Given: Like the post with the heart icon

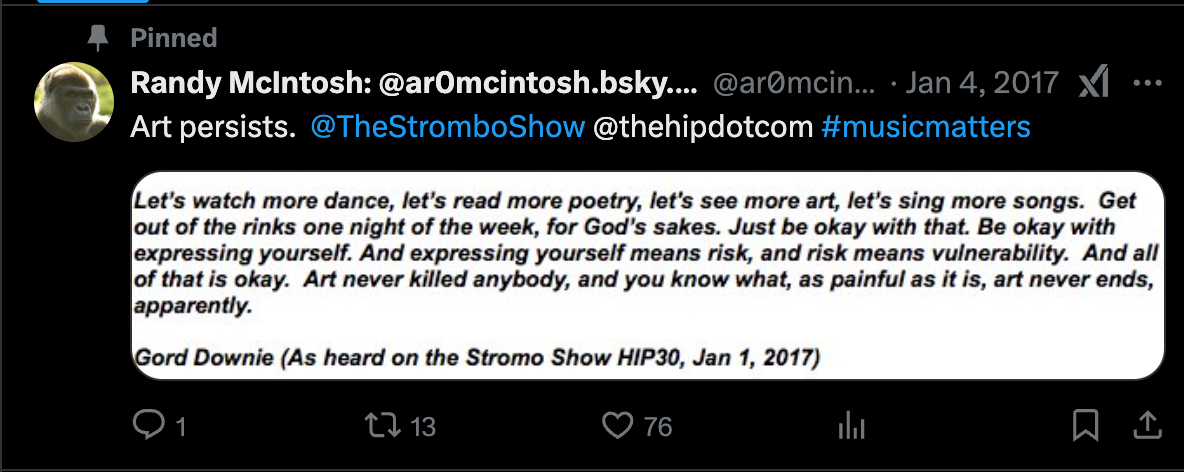Looking at the screenshot, I should point(618,426).
